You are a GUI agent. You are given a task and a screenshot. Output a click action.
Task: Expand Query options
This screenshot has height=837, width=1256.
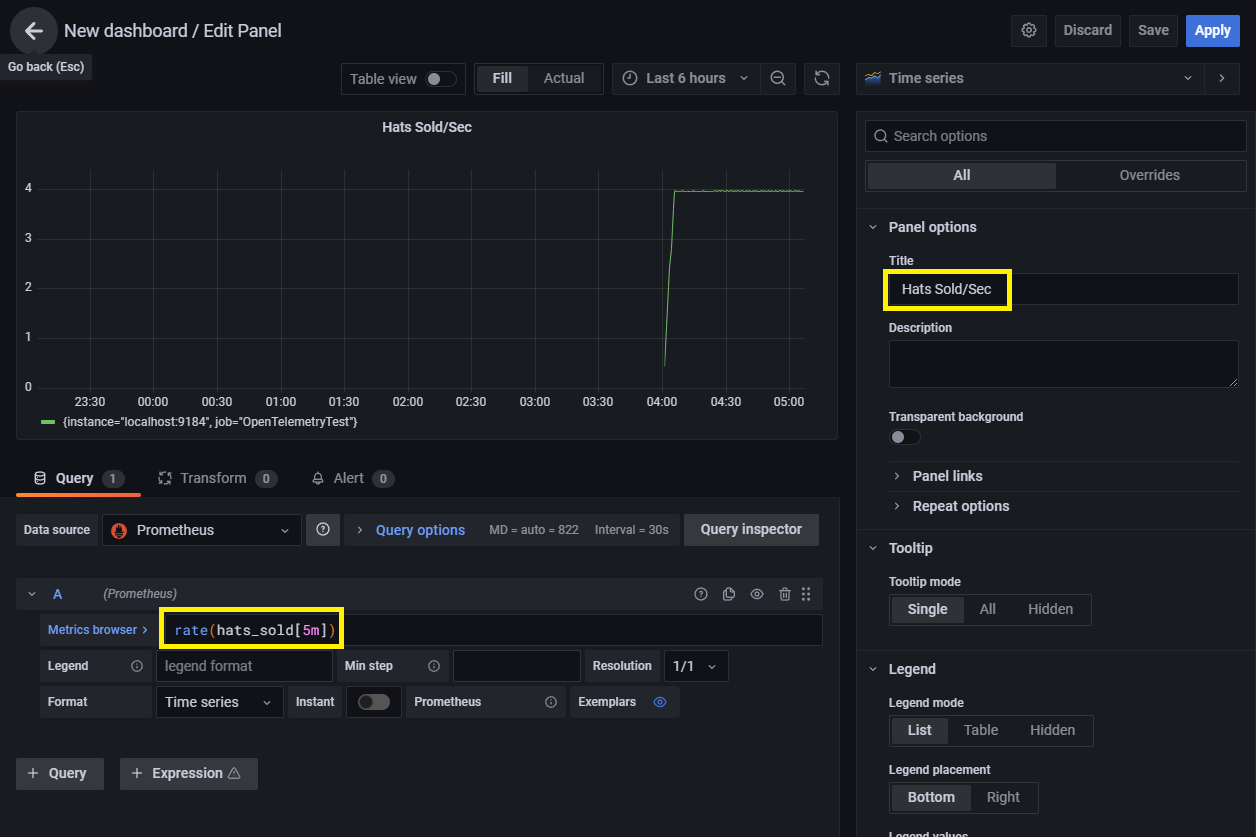(410, 529)
